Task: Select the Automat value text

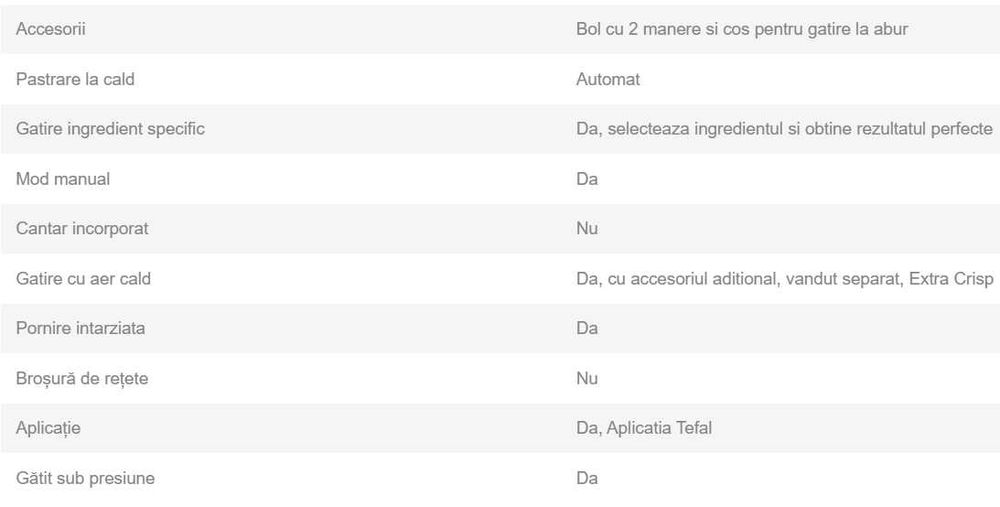Action: [x=608, y=79]
